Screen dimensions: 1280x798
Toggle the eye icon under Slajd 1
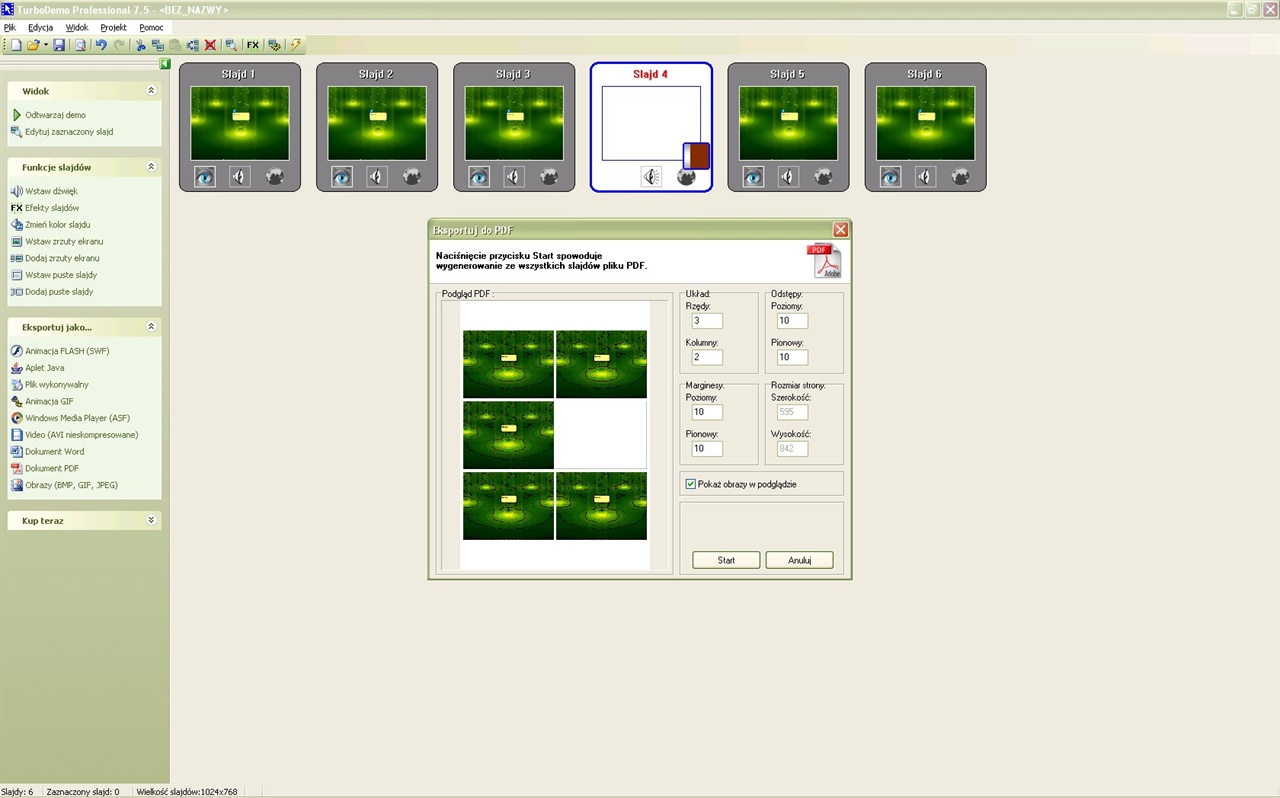click(205, 177)
